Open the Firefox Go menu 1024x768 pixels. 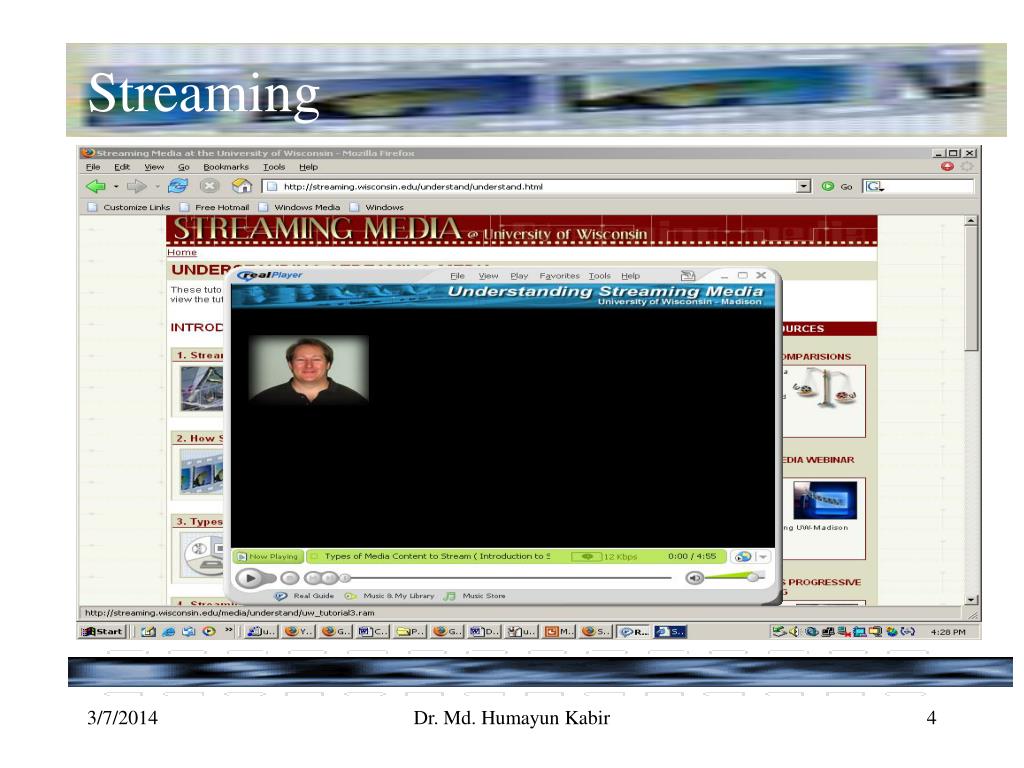coord(184,167)
